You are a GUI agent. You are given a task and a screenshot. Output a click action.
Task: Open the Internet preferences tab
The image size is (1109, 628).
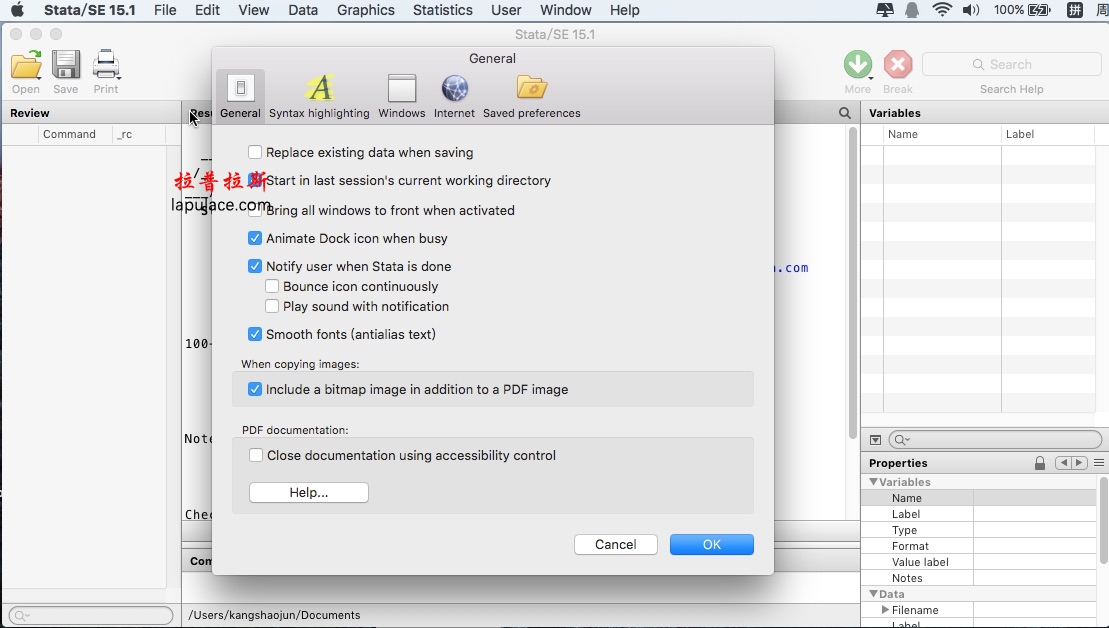[454, 96]
